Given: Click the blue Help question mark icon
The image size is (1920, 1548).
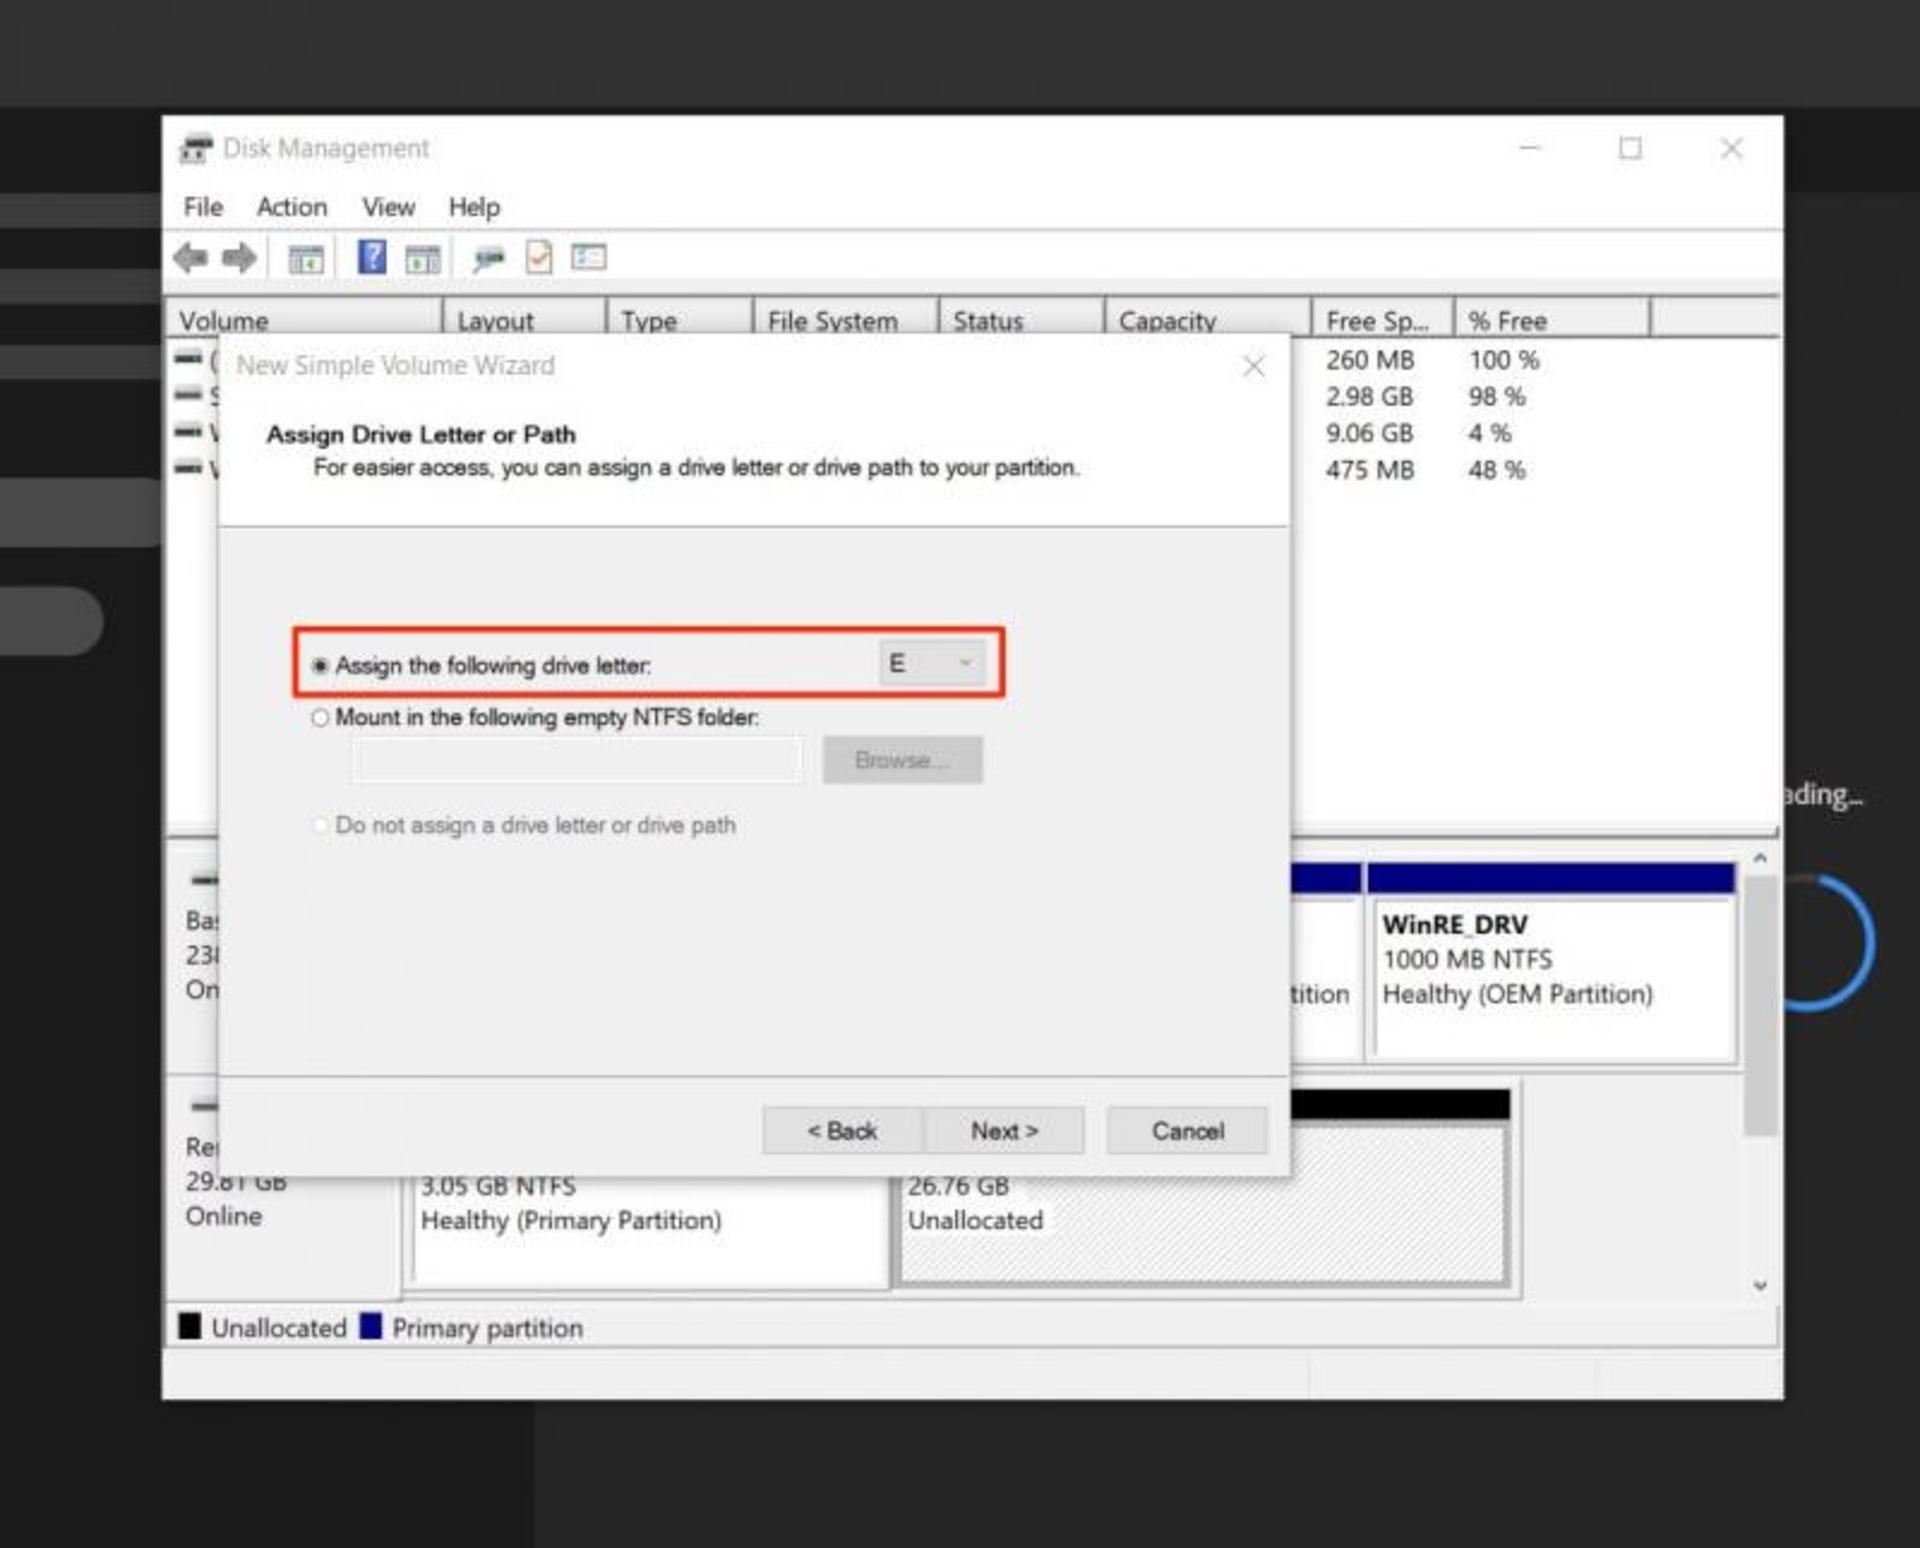Looking at the screenshot, I should pyautogui.click(x=372, y=257).
